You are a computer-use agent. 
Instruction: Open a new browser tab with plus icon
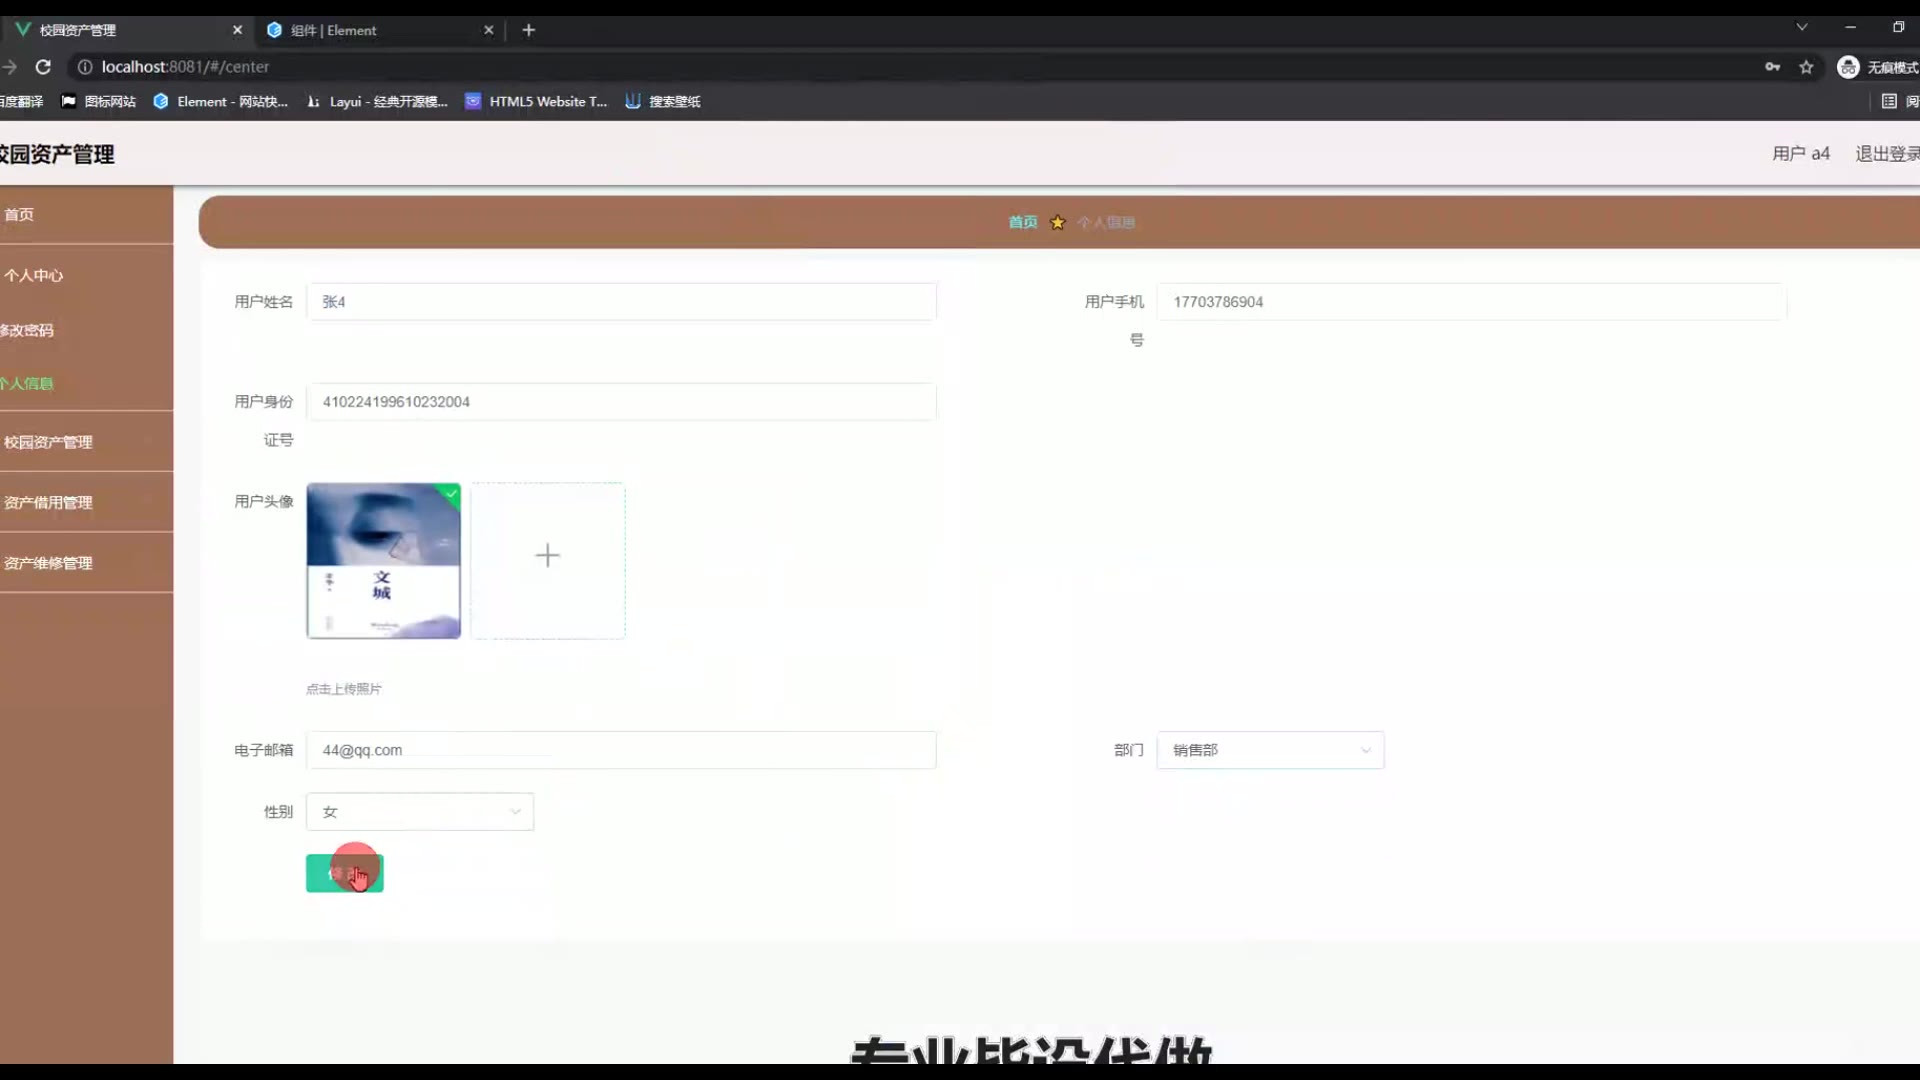[x=529, y=30]
